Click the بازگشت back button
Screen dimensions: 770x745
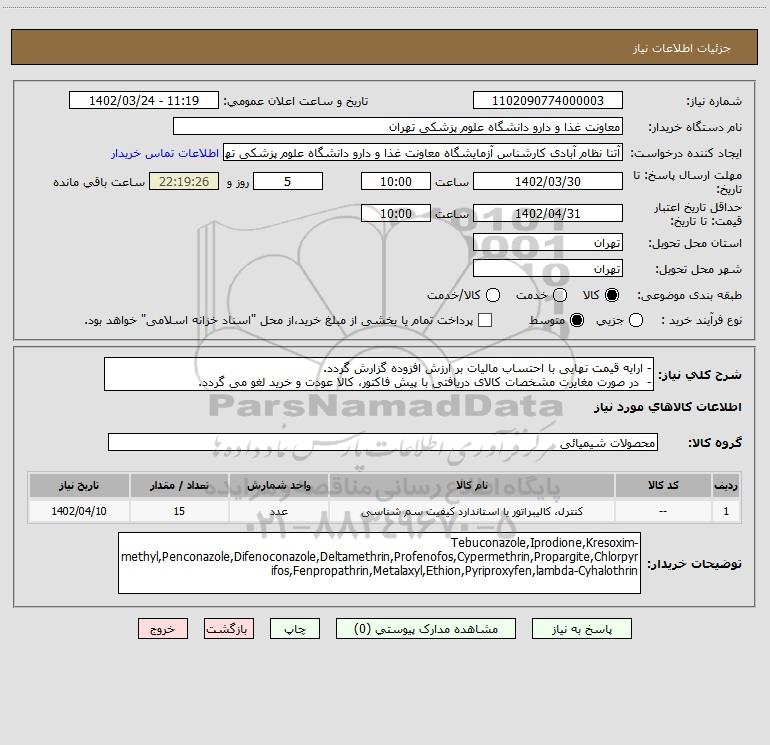[229, 629]
